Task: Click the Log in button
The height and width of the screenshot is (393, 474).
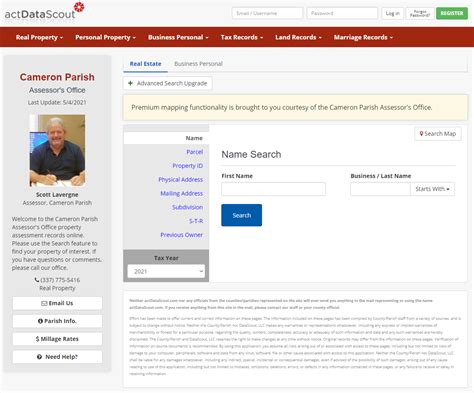Action: [x=392, y=13]
